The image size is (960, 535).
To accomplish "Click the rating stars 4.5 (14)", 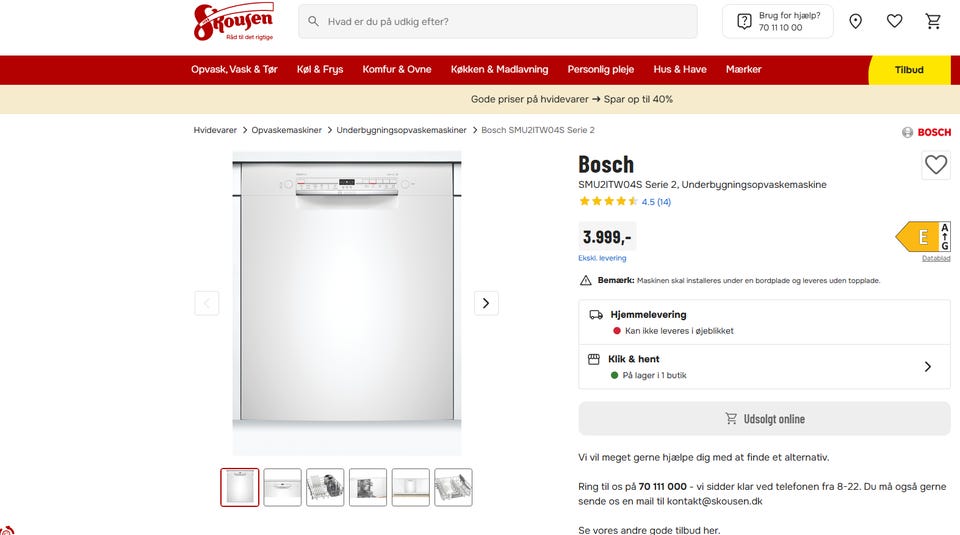I will (624, 201).
